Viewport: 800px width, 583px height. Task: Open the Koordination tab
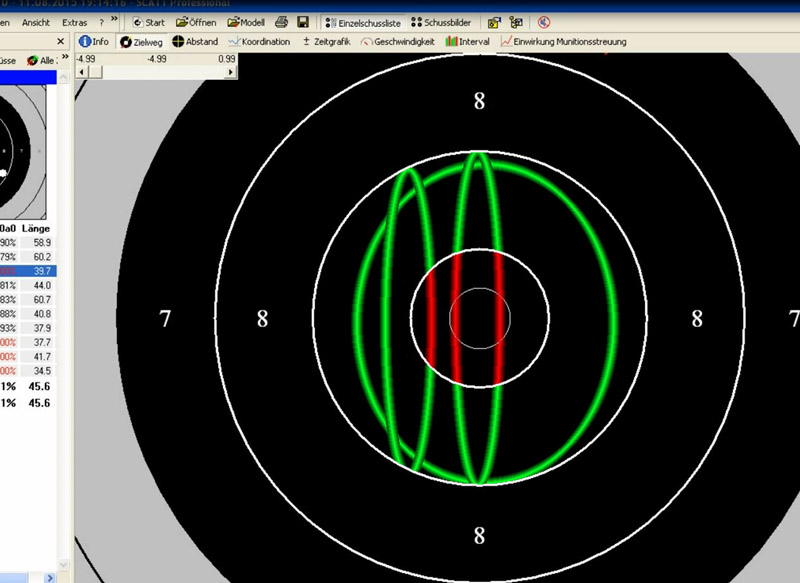(x=259, y=42)
